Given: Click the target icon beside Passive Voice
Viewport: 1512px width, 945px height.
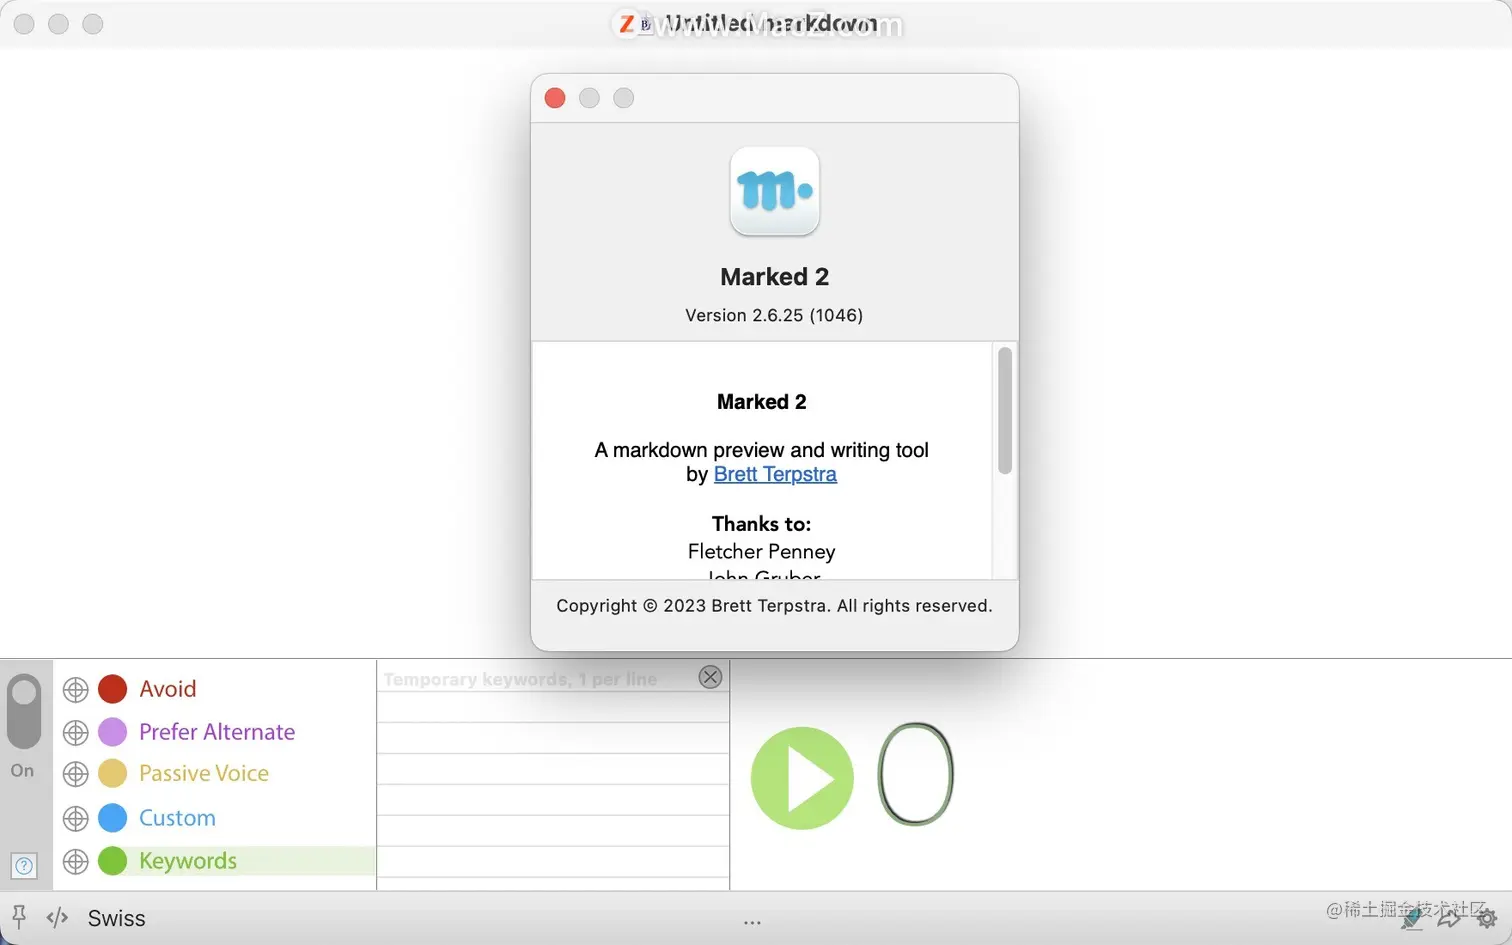Looking at the screenshot, I should (76, 775).
